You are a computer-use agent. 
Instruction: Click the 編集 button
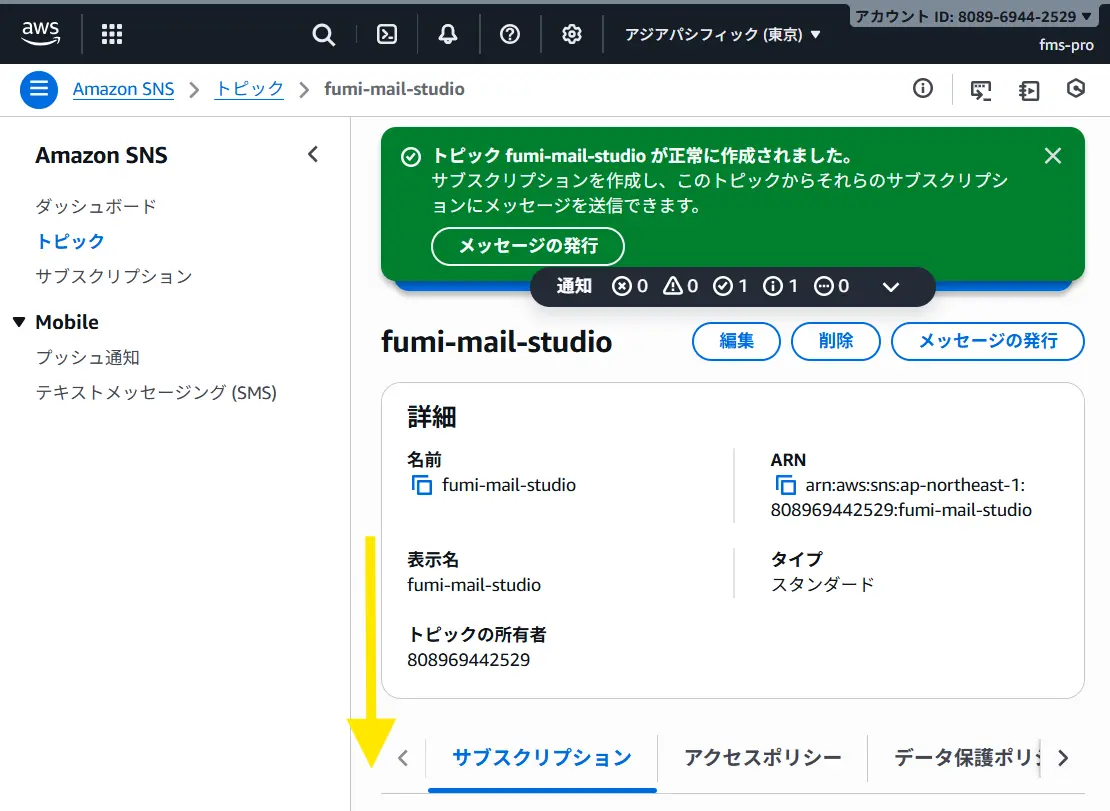[736, 341]
